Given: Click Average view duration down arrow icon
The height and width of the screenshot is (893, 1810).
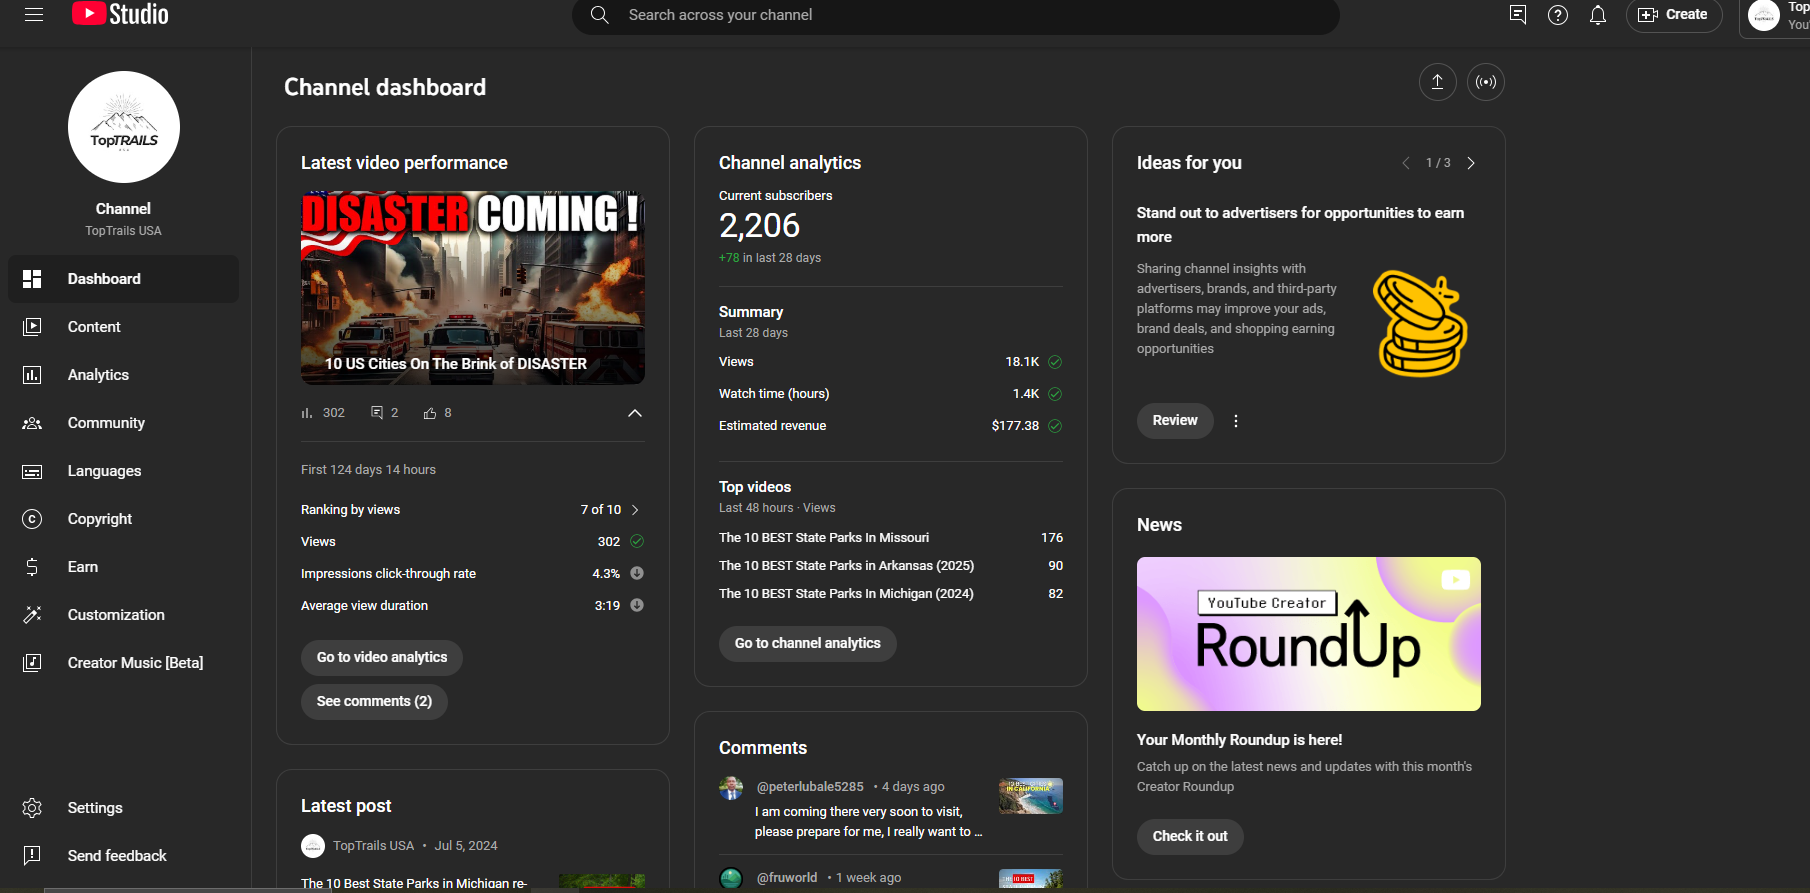Looking at the screenshot, I should pos(637,606).
